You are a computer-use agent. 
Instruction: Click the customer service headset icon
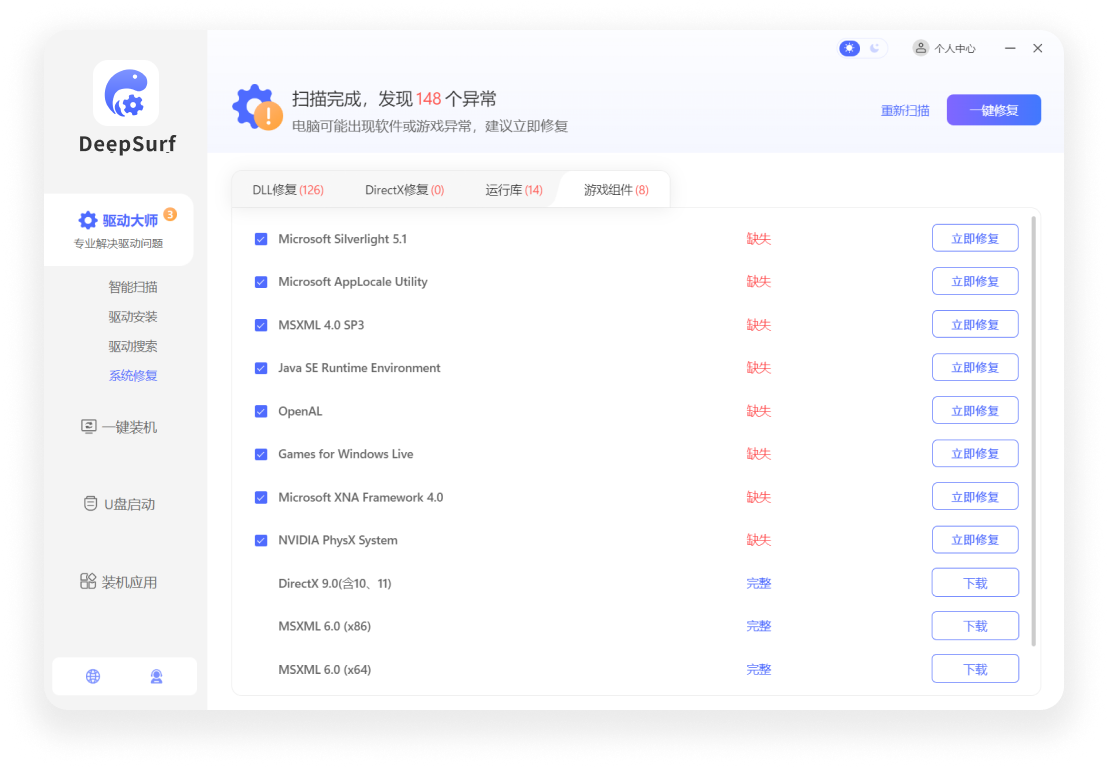156,676
